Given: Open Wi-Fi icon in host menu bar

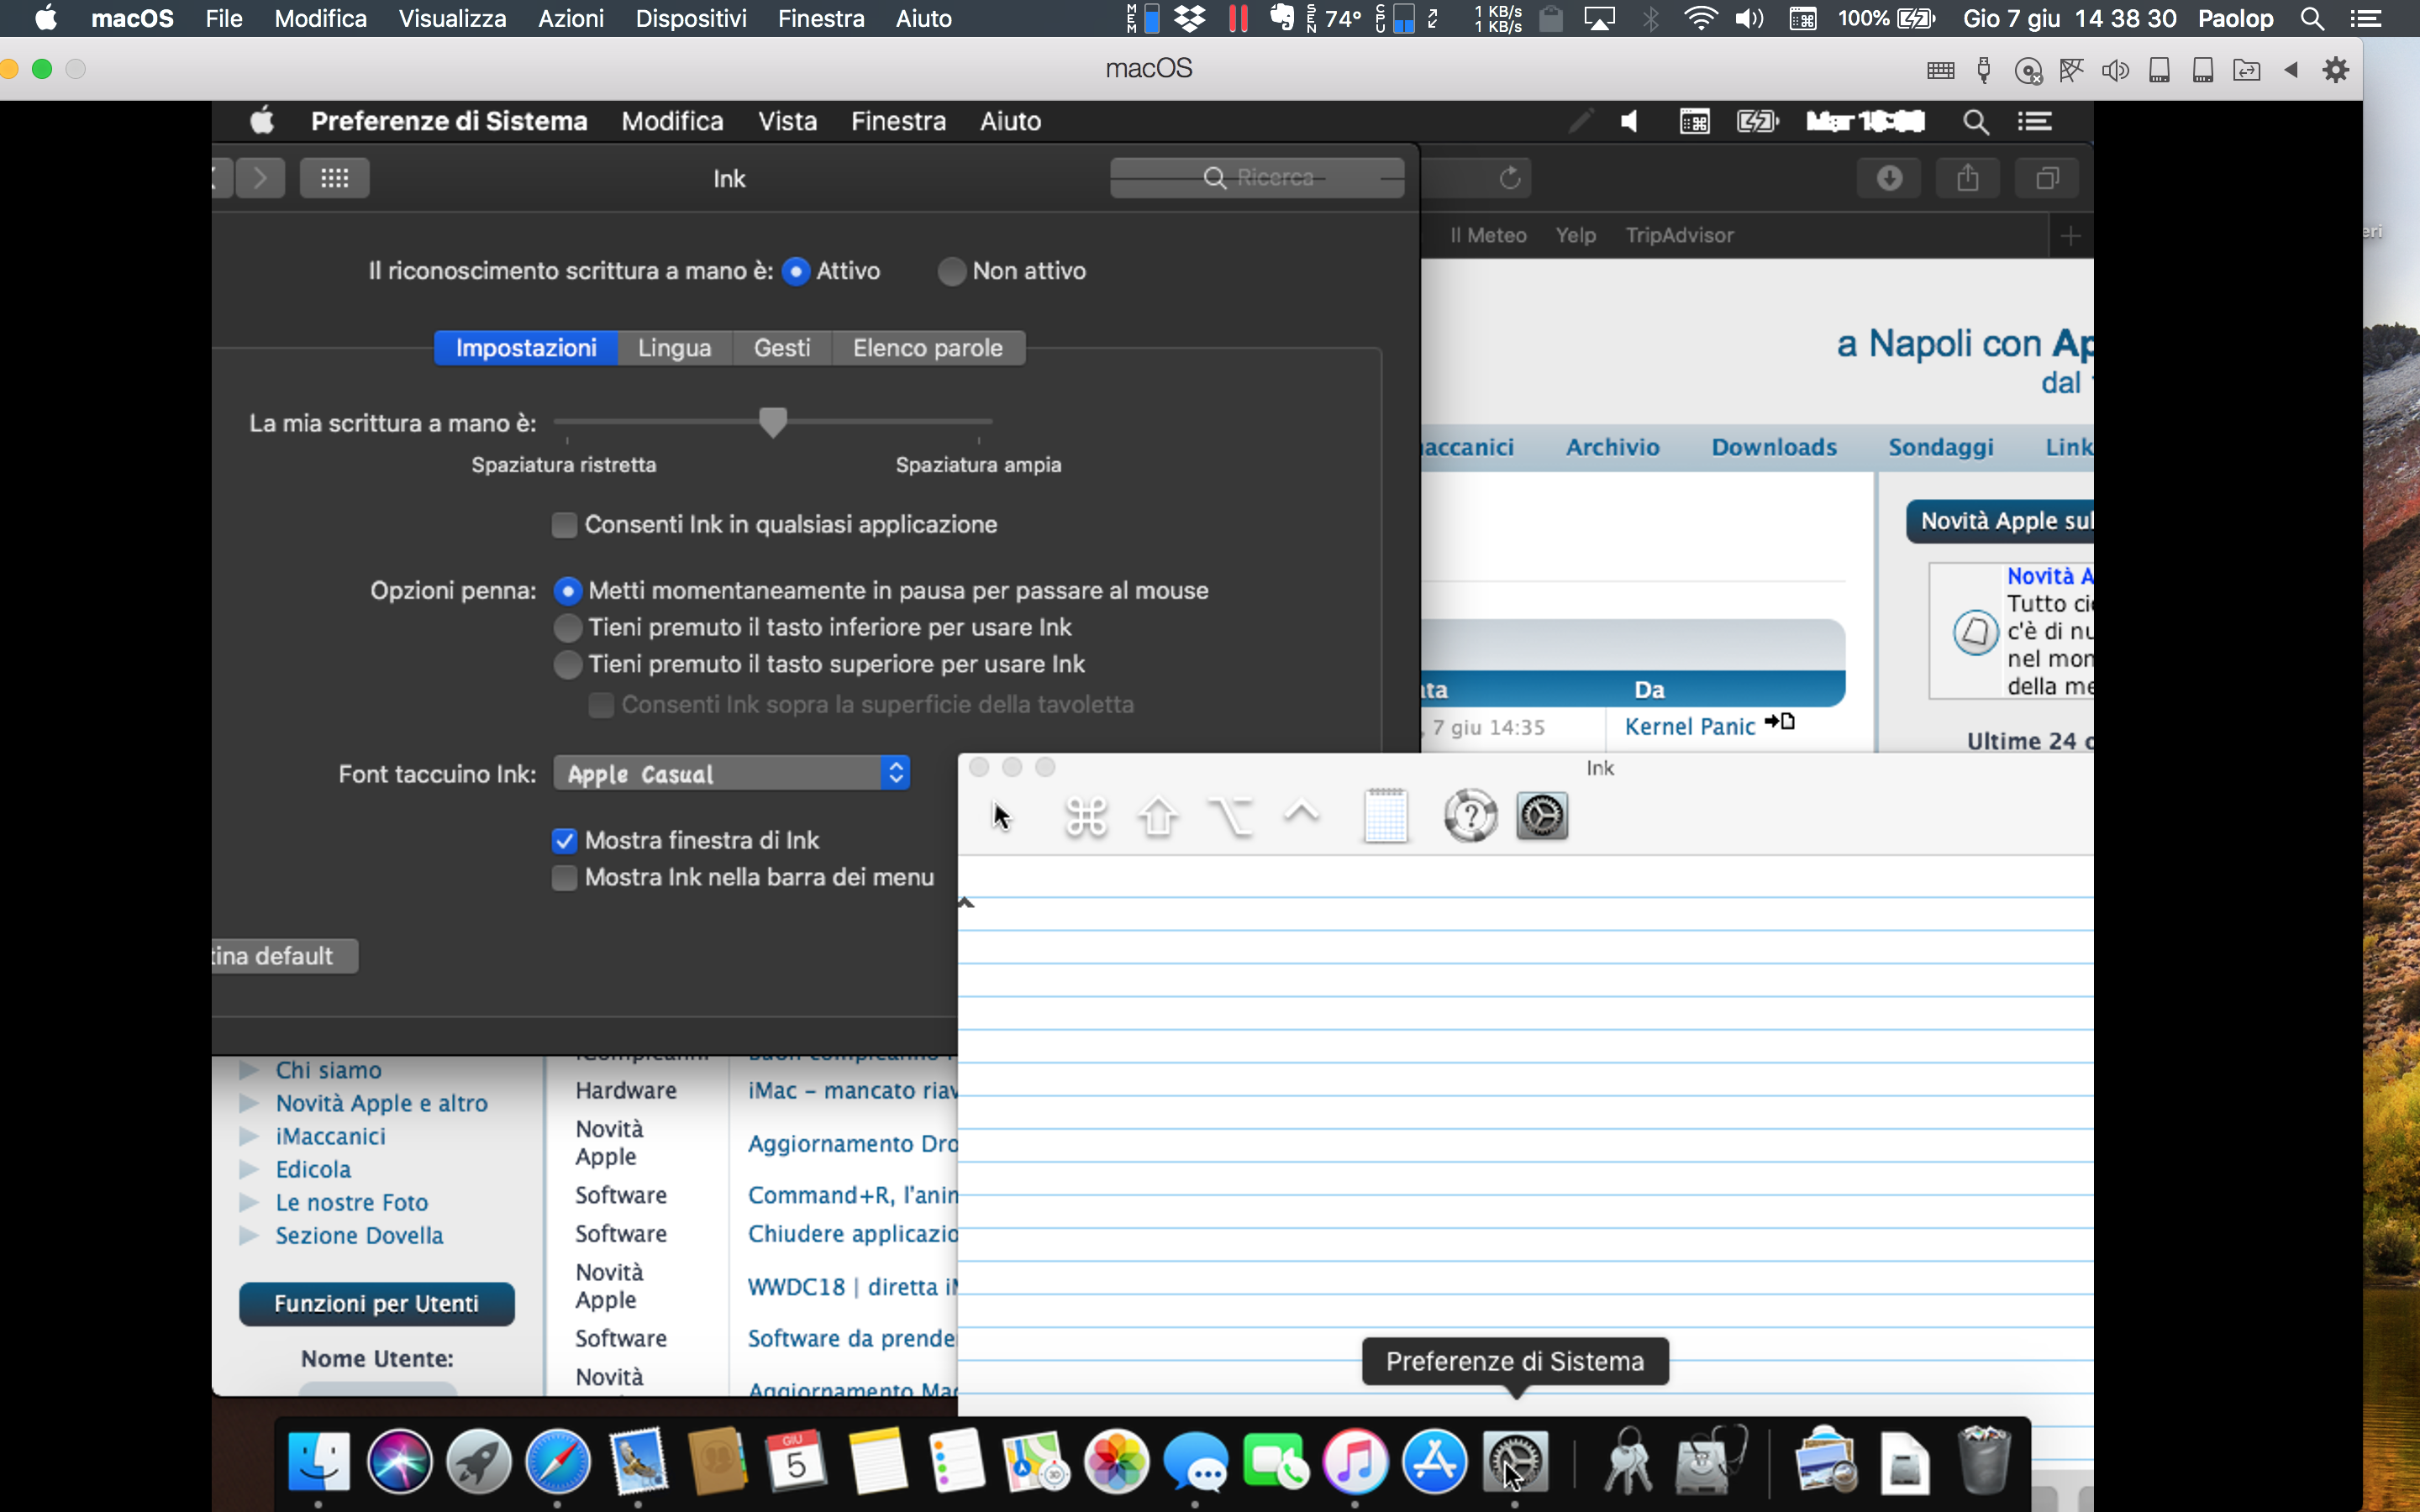Looking at the screenshot, I should point(1700,18).
